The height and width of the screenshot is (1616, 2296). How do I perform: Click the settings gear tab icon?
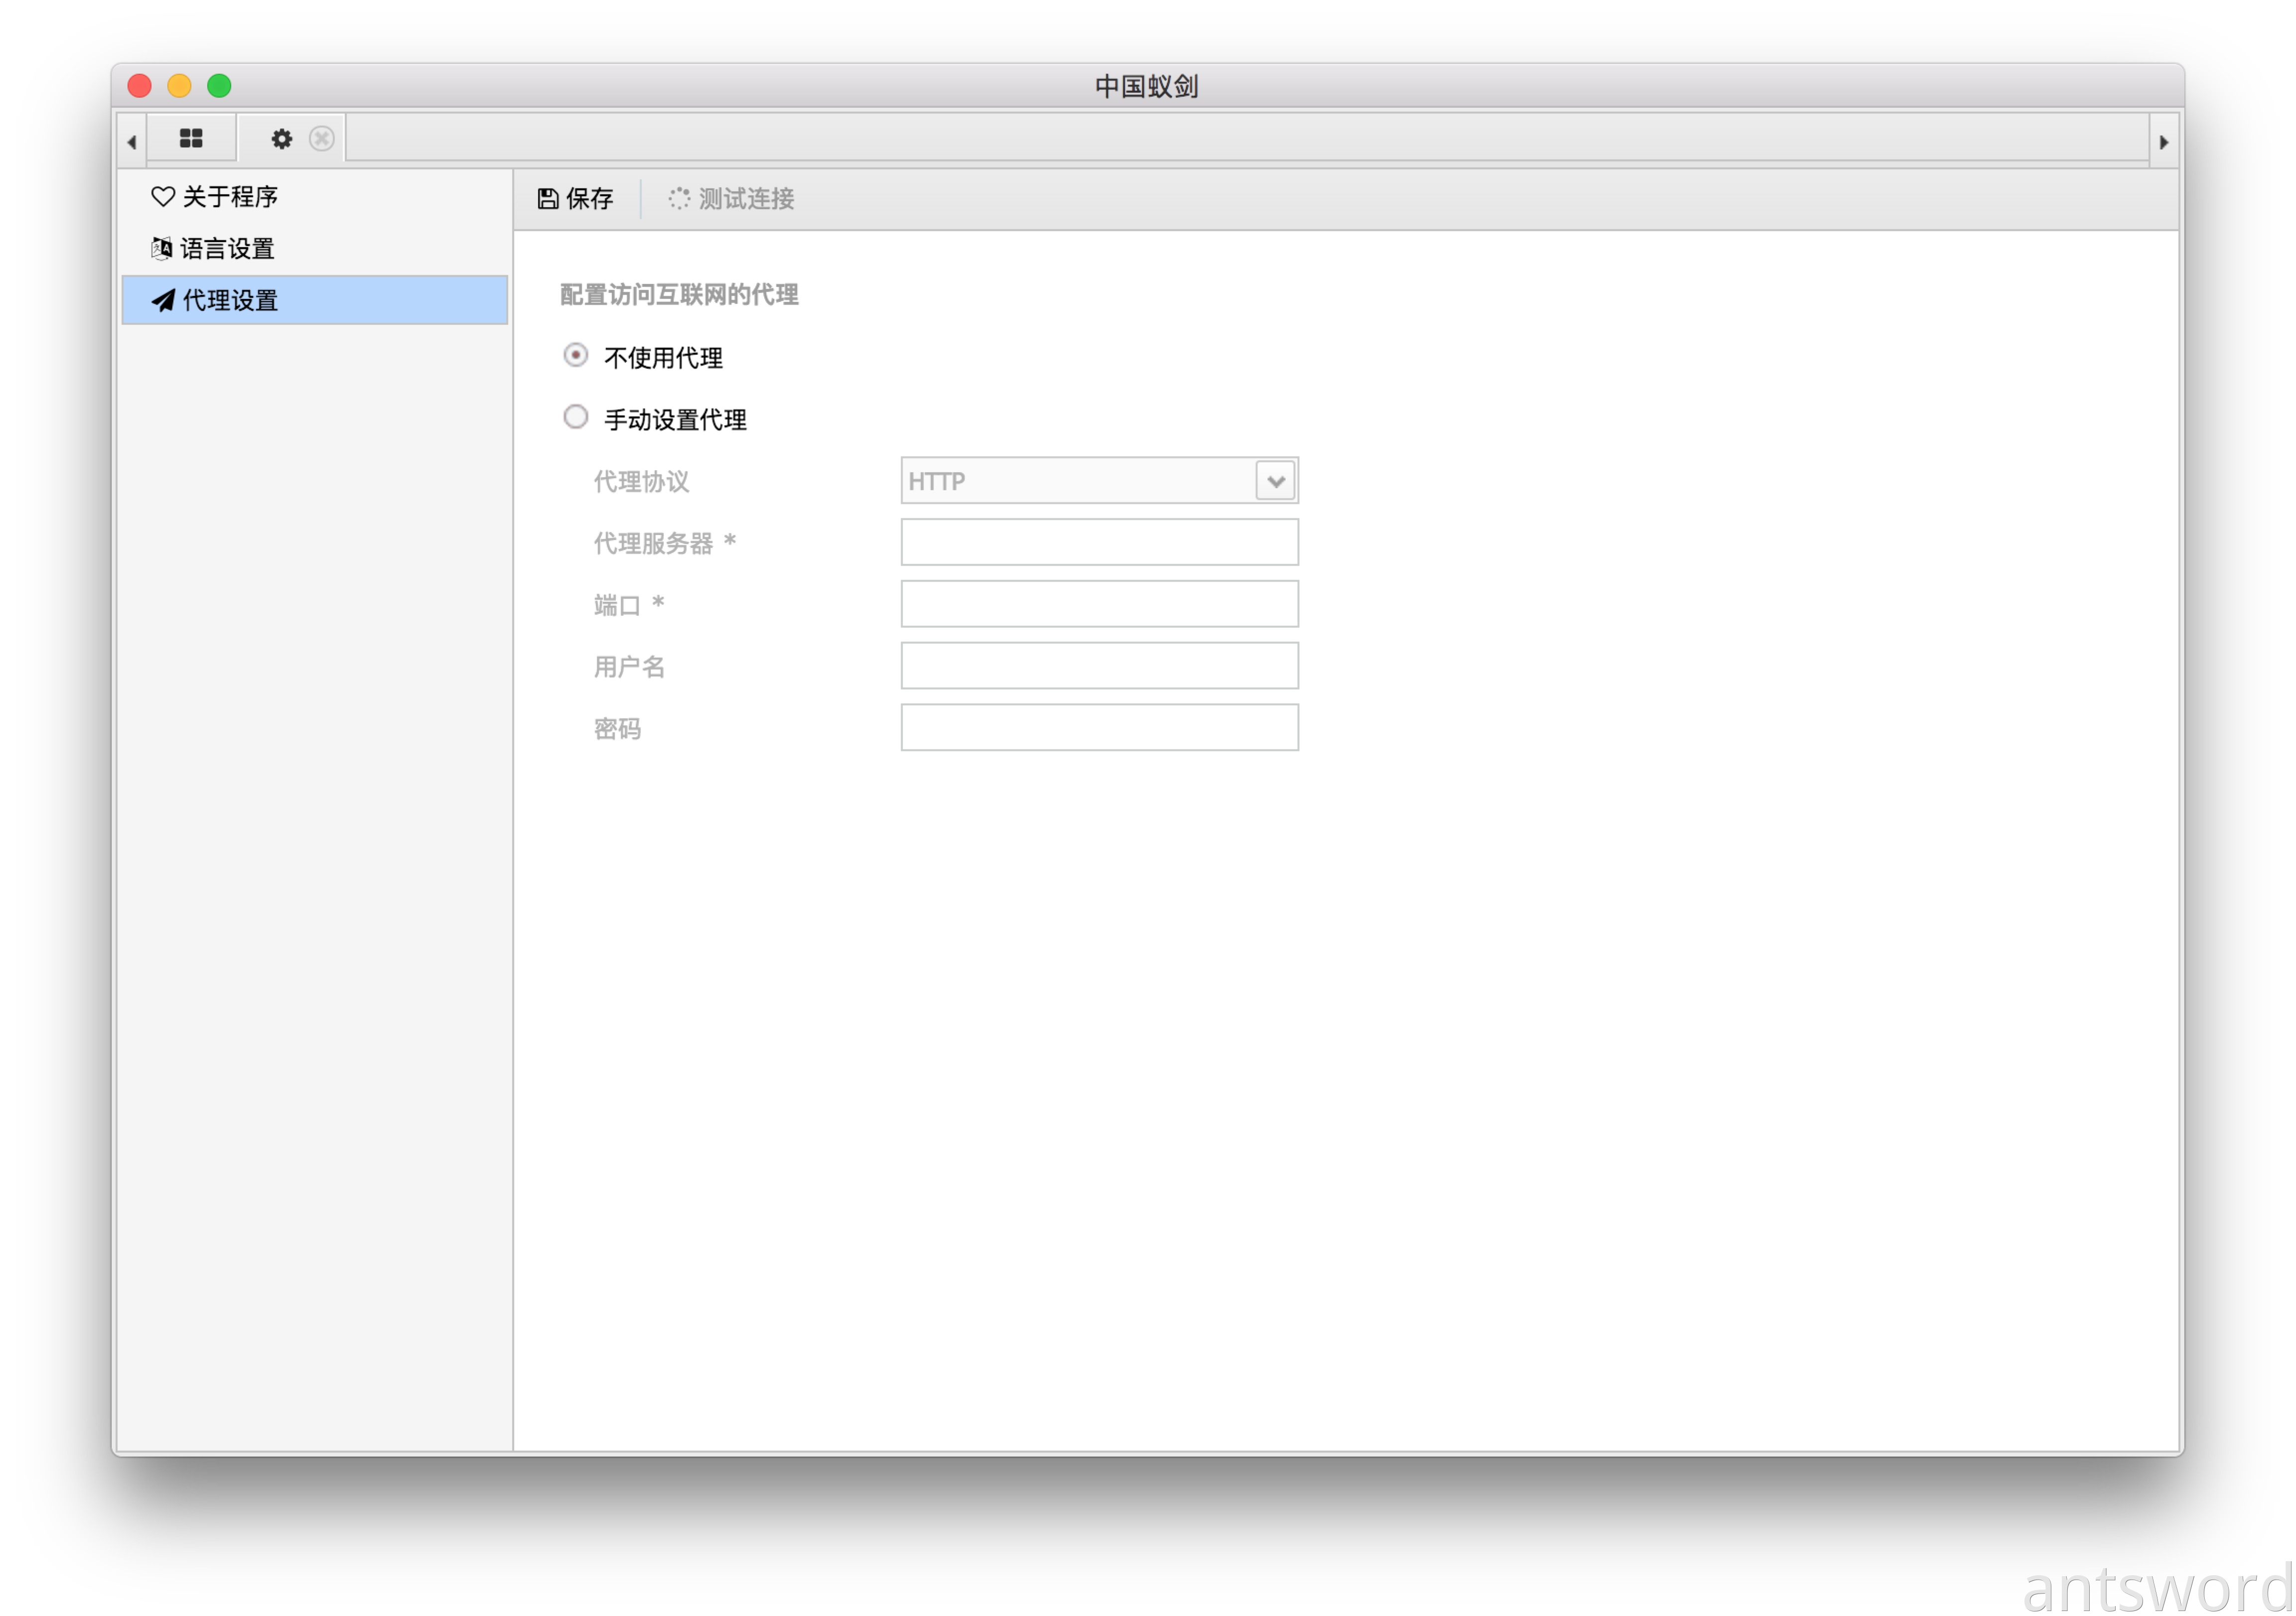coord(282,139)
